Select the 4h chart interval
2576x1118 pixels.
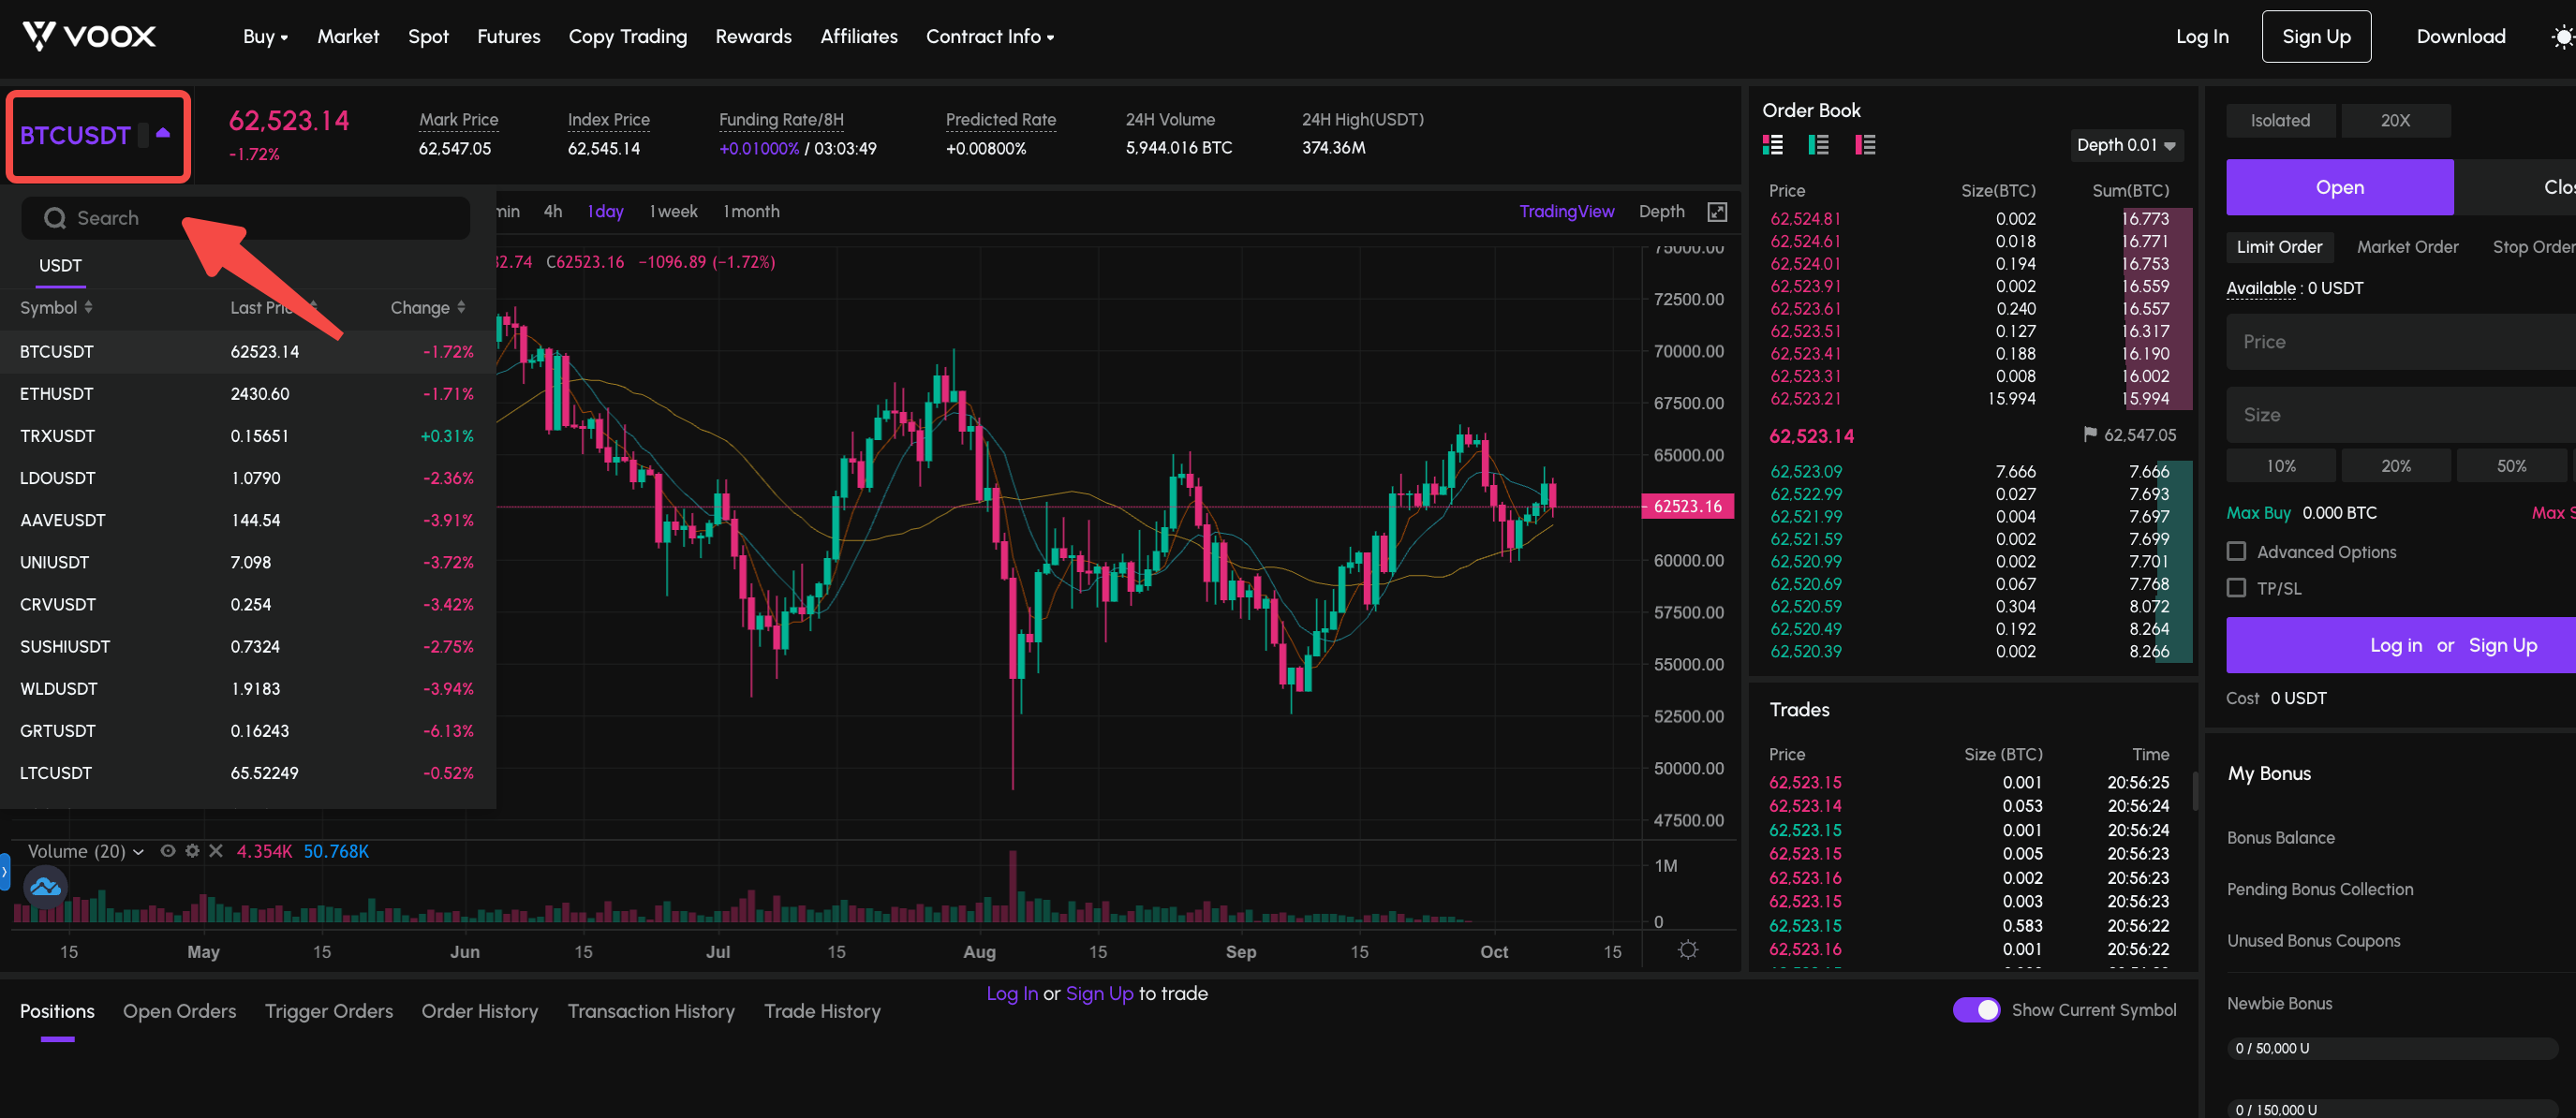pyautogui.click(x=553, y=211)
